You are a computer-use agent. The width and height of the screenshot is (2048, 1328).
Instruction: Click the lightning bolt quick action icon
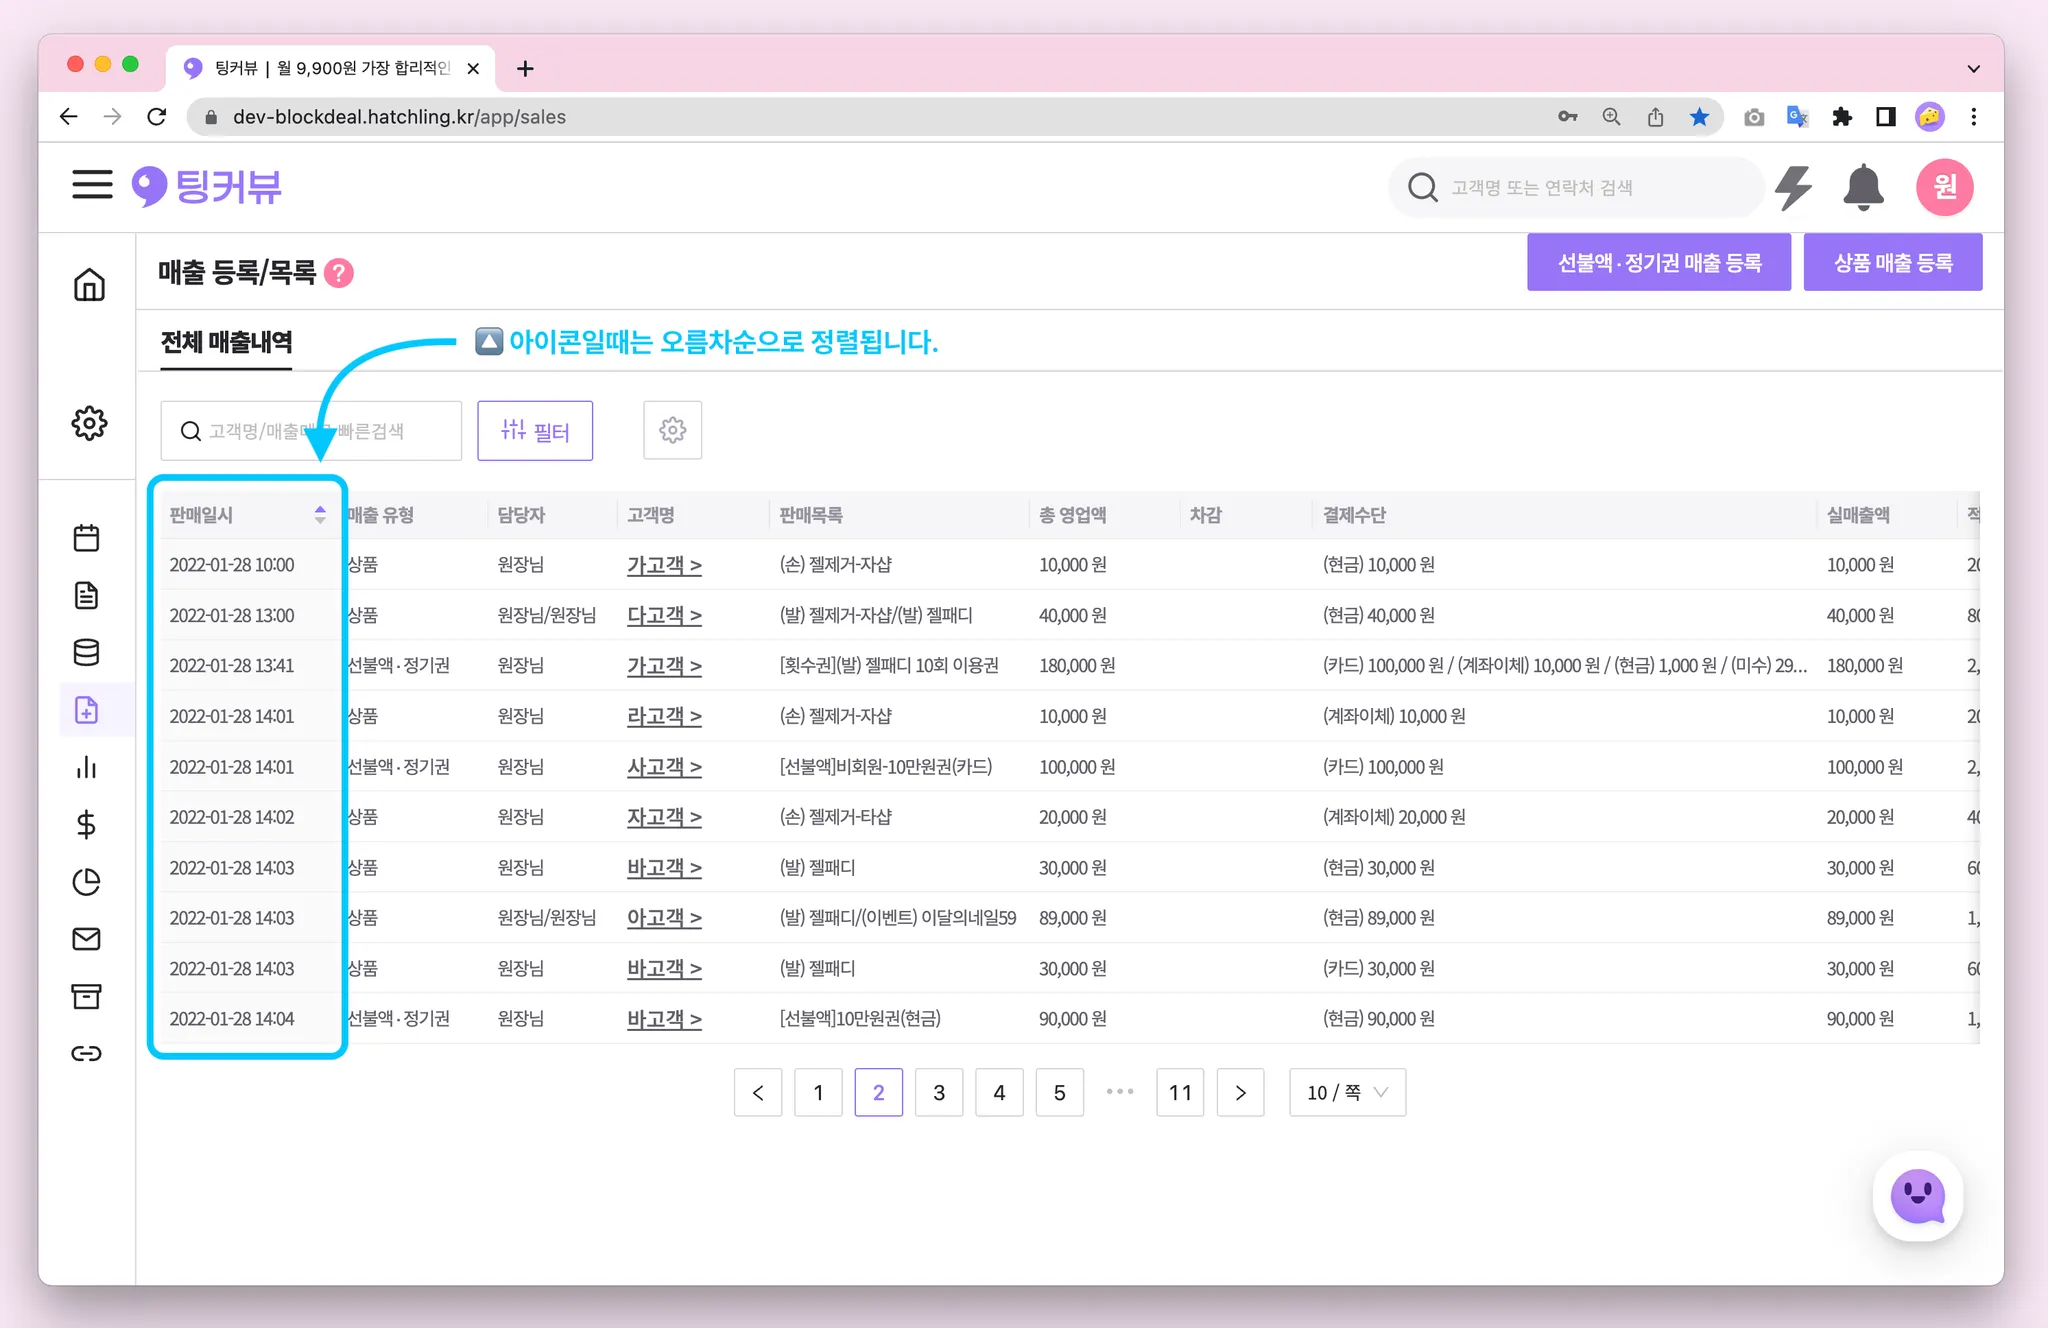pos(1793,187)
